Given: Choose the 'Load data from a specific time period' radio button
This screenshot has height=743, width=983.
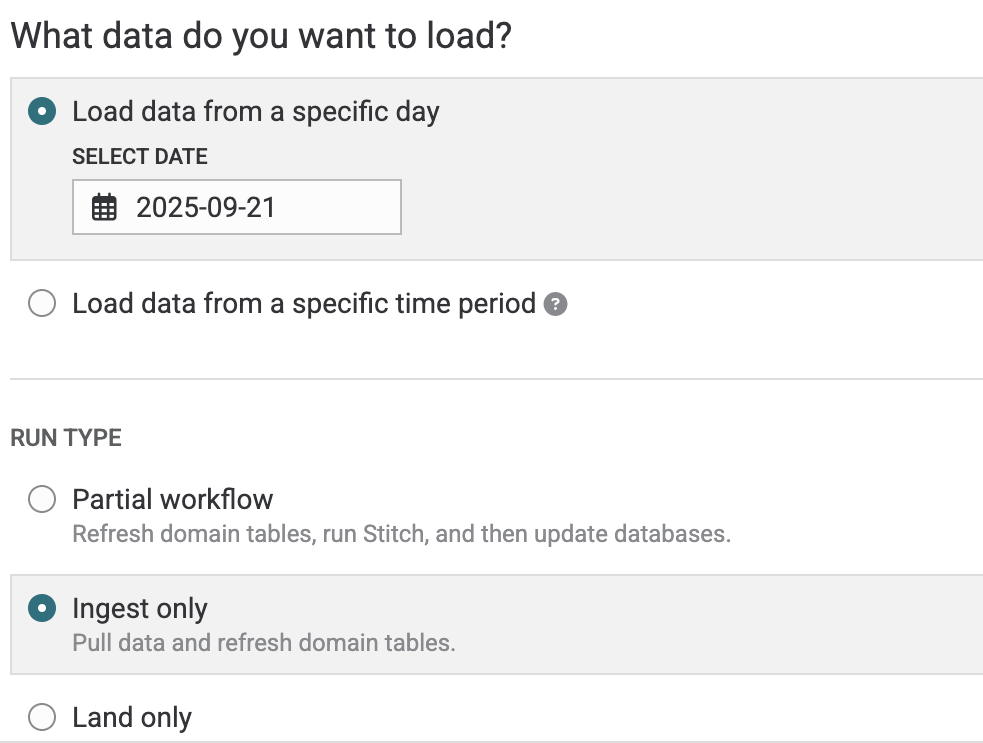Looking at the screenshot, I should point(42,304).
